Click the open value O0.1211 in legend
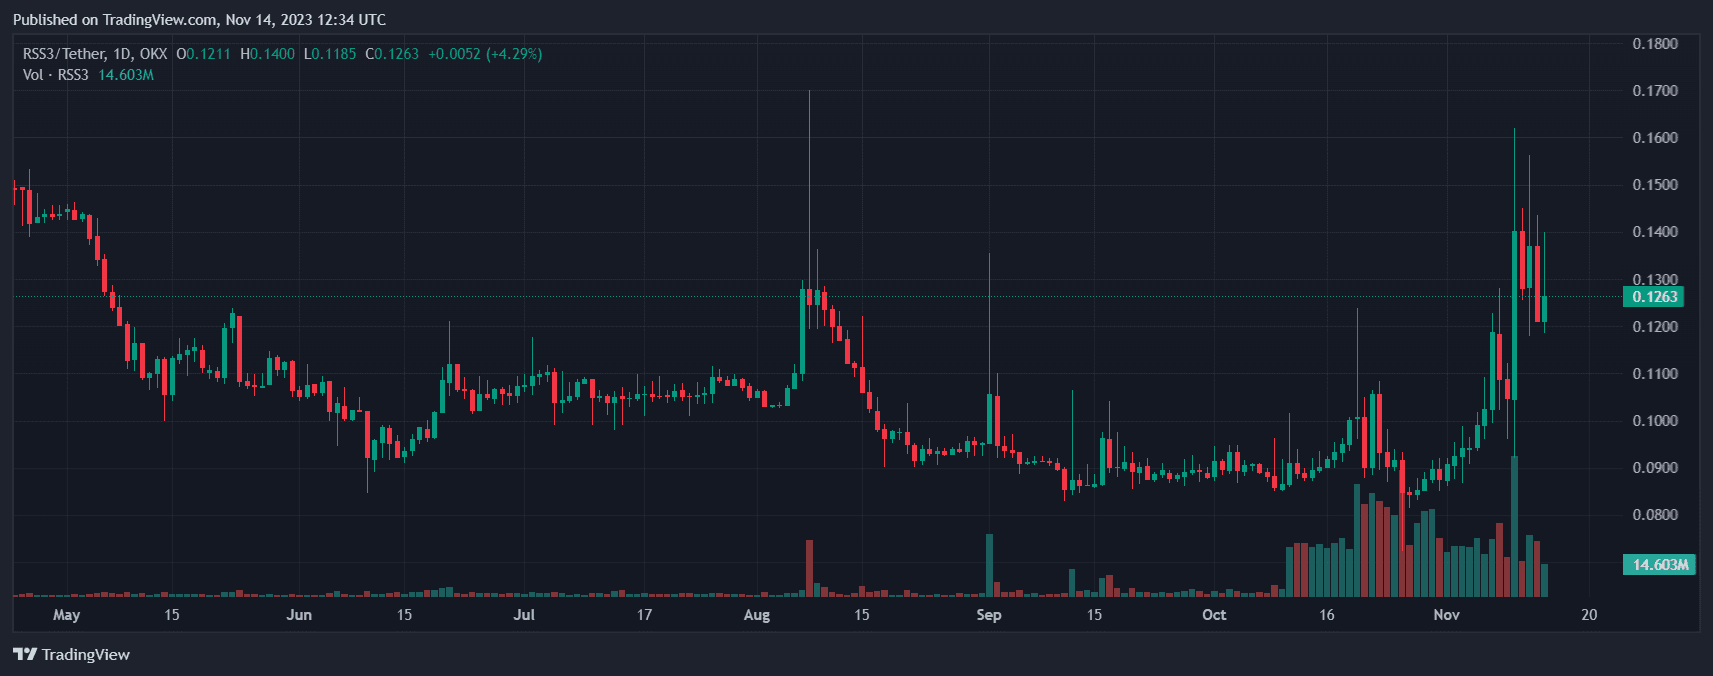The height and width of the screenshot is (676, 1713). 204,54
